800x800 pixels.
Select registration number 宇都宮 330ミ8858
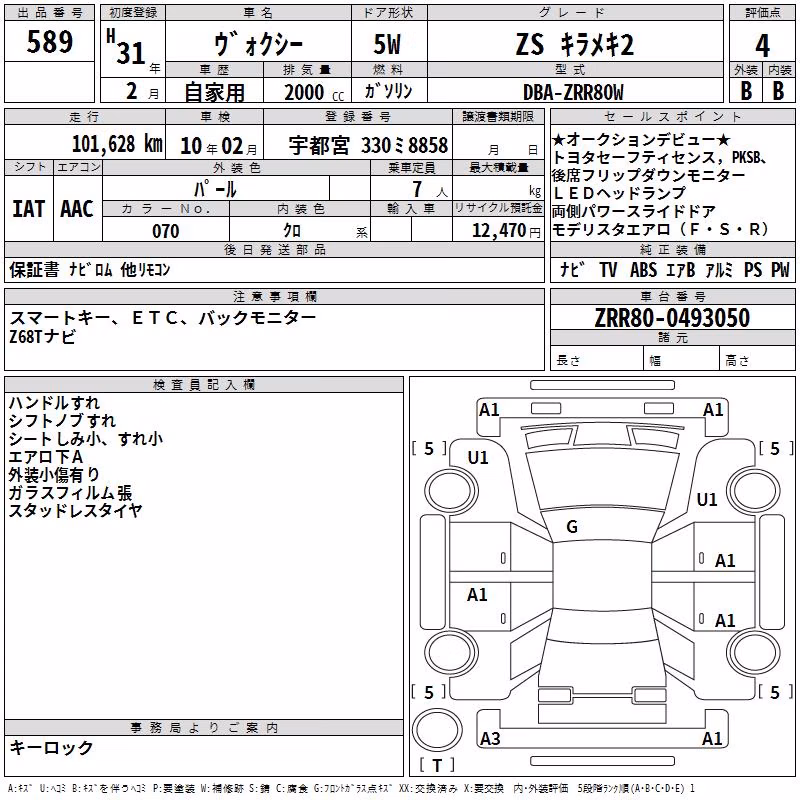coord(368,145)
